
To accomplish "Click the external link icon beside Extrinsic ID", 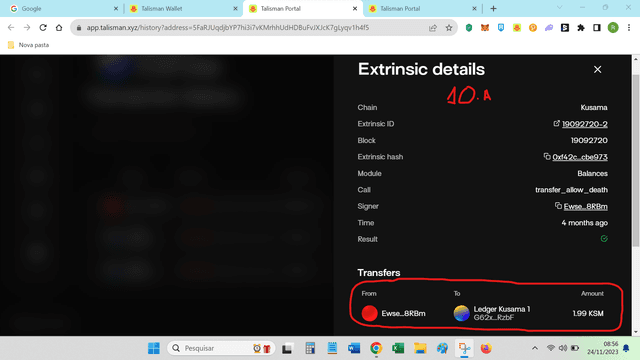I will (x=556, y=123).
